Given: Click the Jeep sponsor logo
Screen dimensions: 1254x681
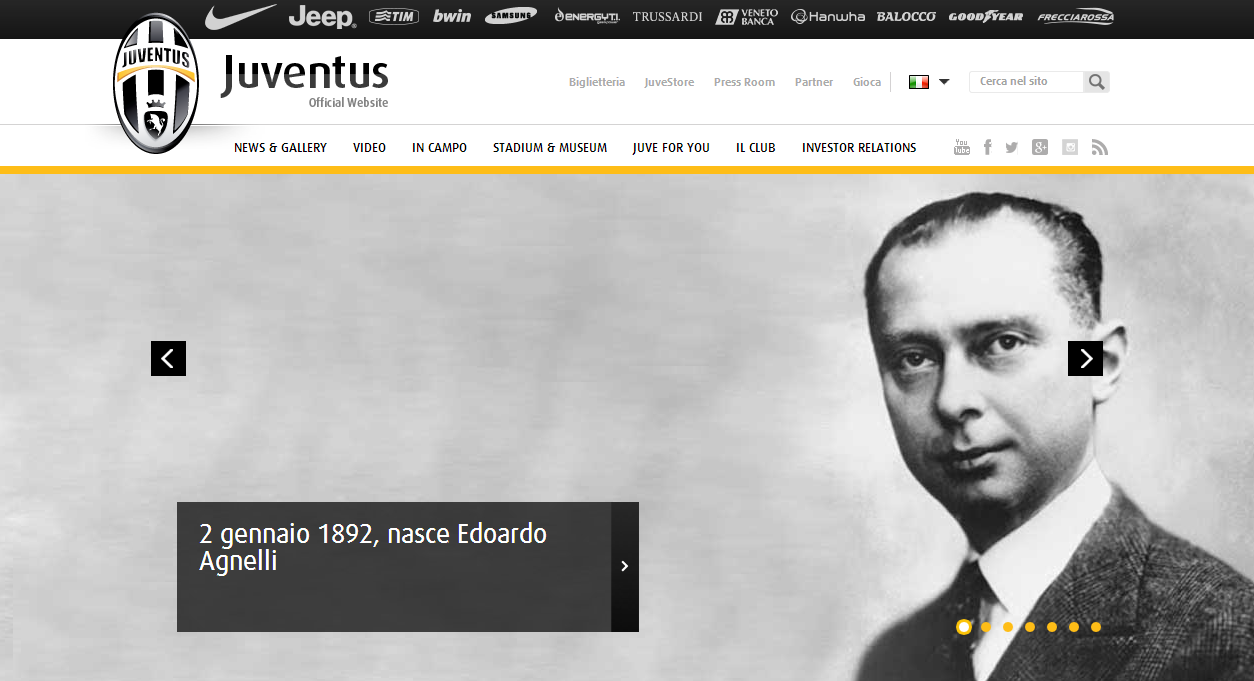Looking at the screenshot, I should (x=322, y=17).
